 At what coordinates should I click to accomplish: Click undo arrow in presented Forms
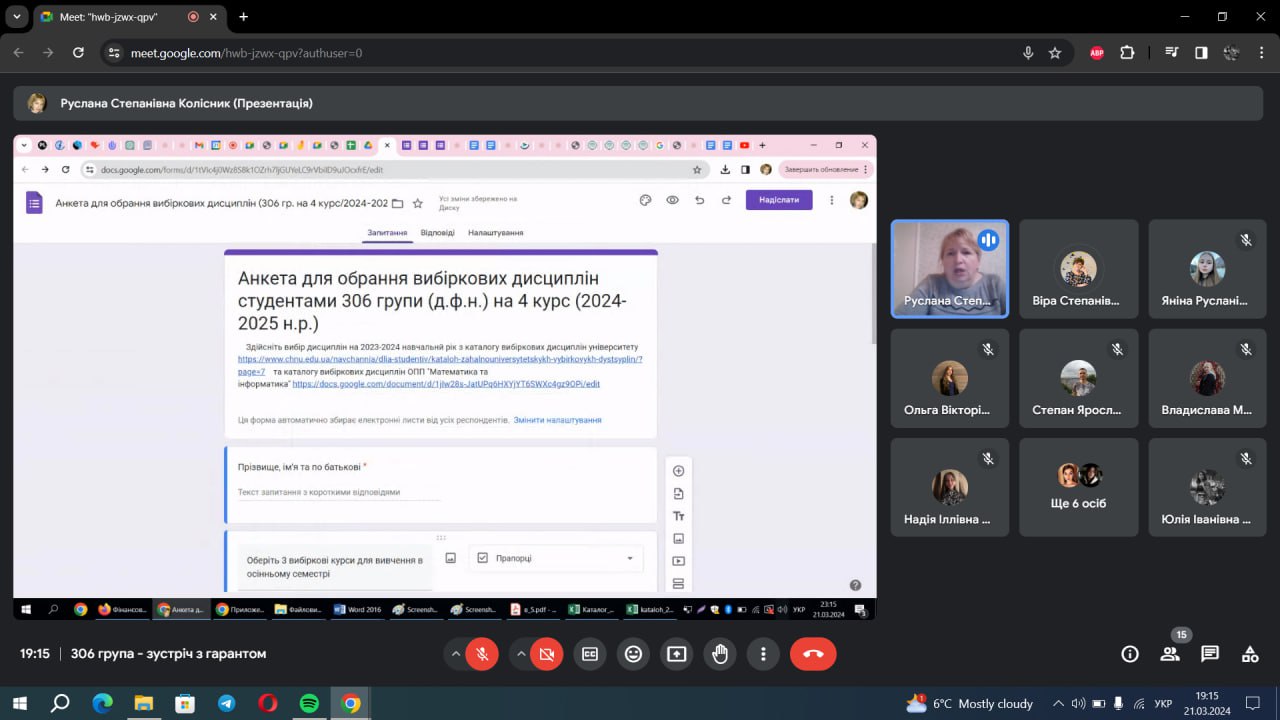699,200
